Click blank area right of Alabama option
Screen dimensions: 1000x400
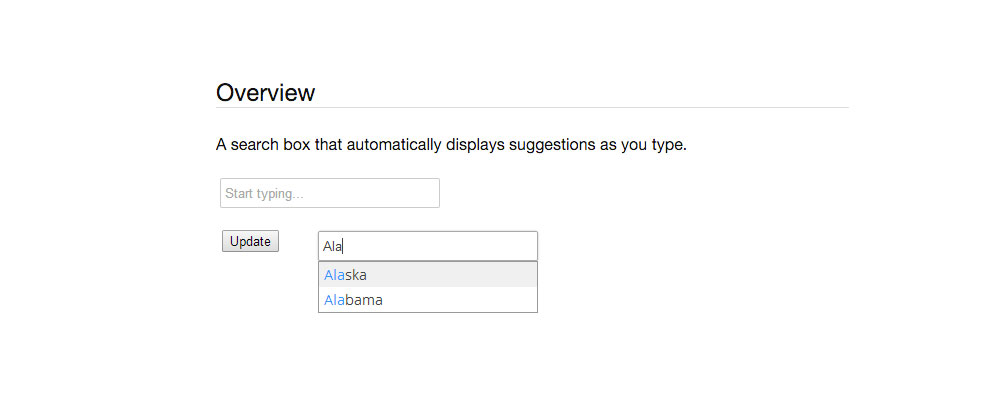pos(470,300)
